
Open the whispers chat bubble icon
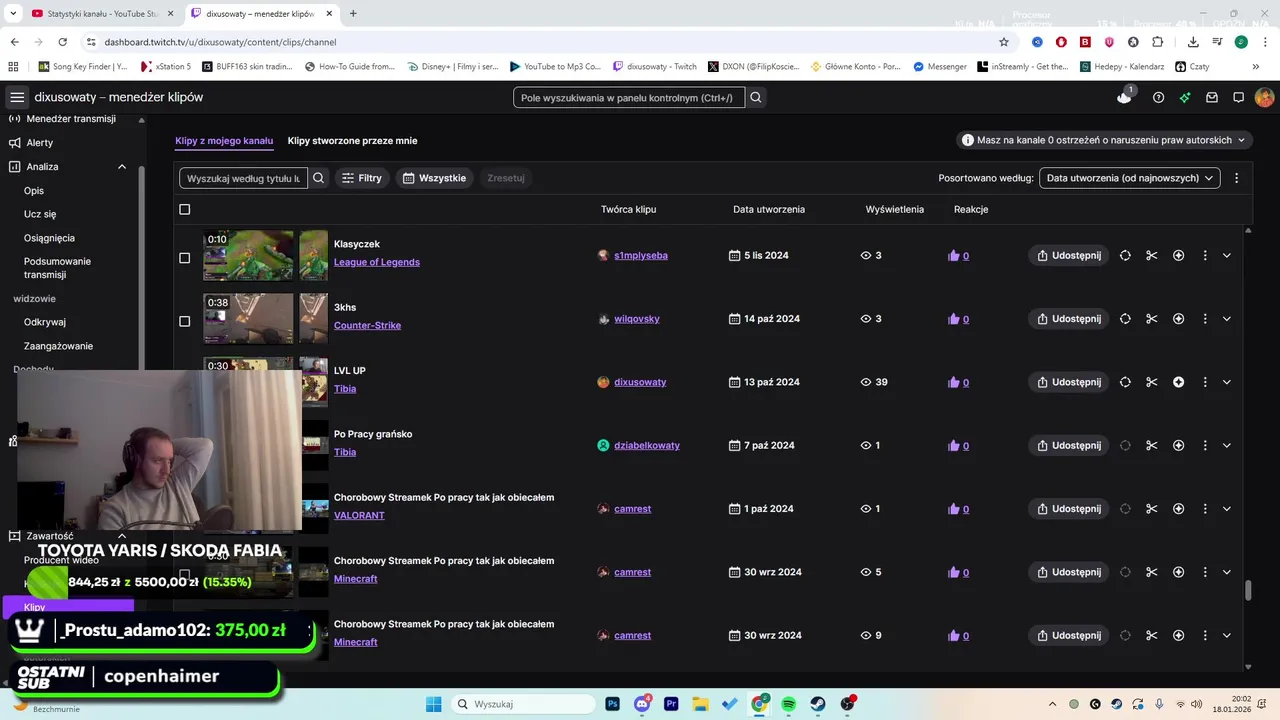click(1238, 97)
